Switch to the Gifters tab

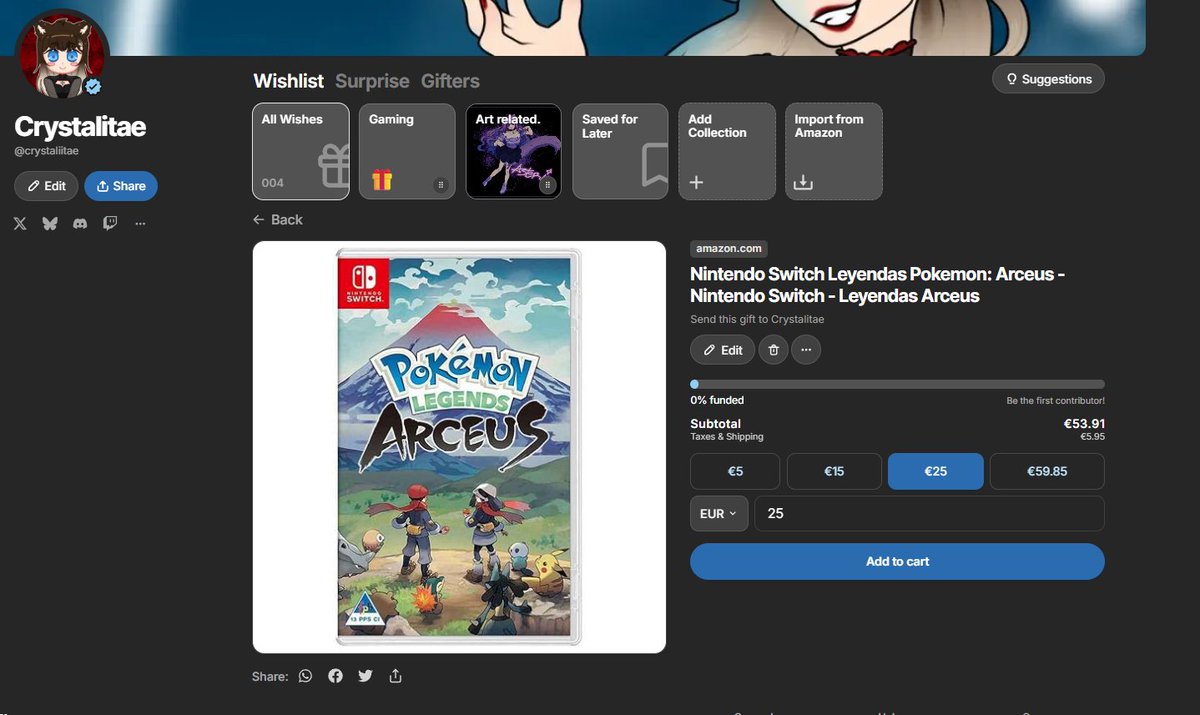tap(450, 81)
